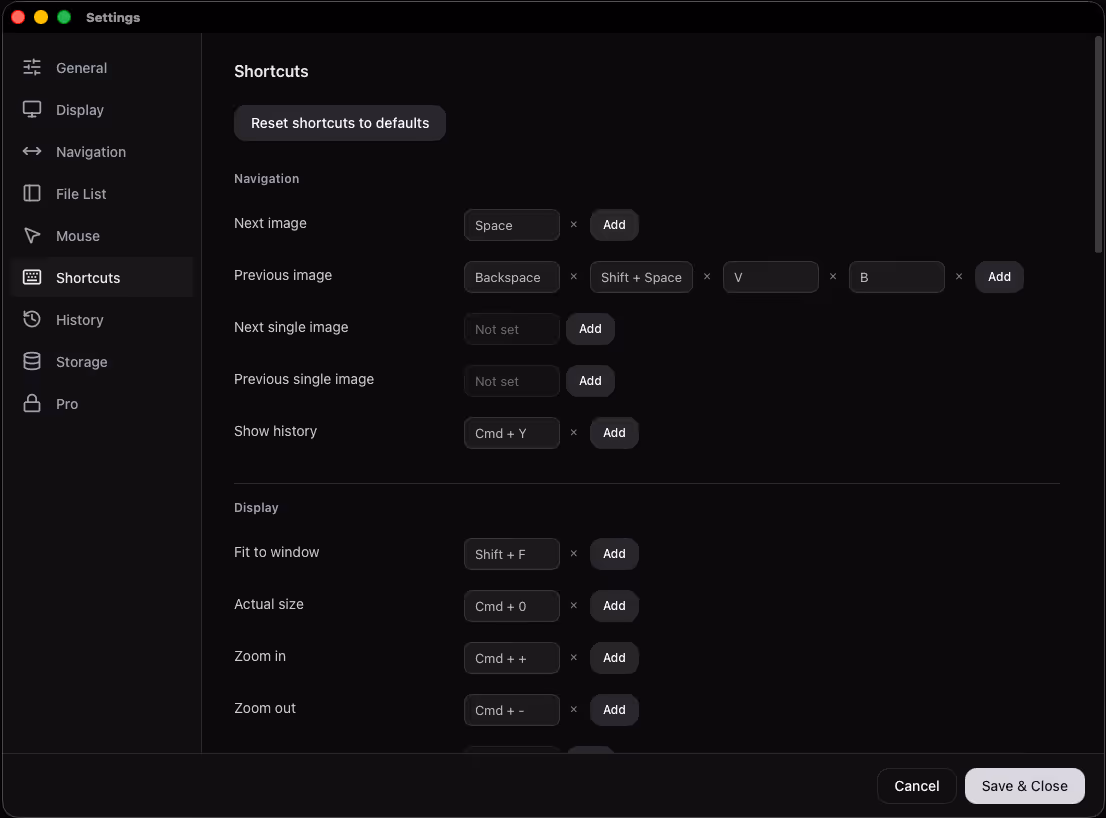1106x818 pixels.
Task: Add a shortcut for Next single image
Action: pyautogui.click(x=590, y=329)
